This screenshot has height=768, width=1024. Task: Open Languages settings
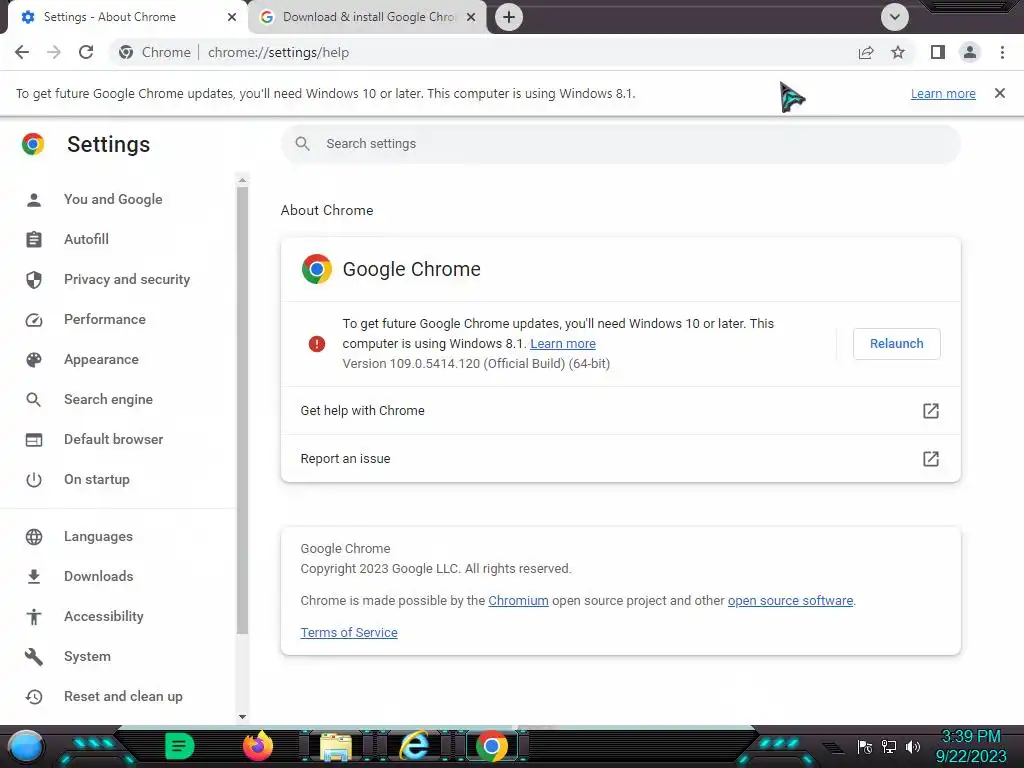98,536
